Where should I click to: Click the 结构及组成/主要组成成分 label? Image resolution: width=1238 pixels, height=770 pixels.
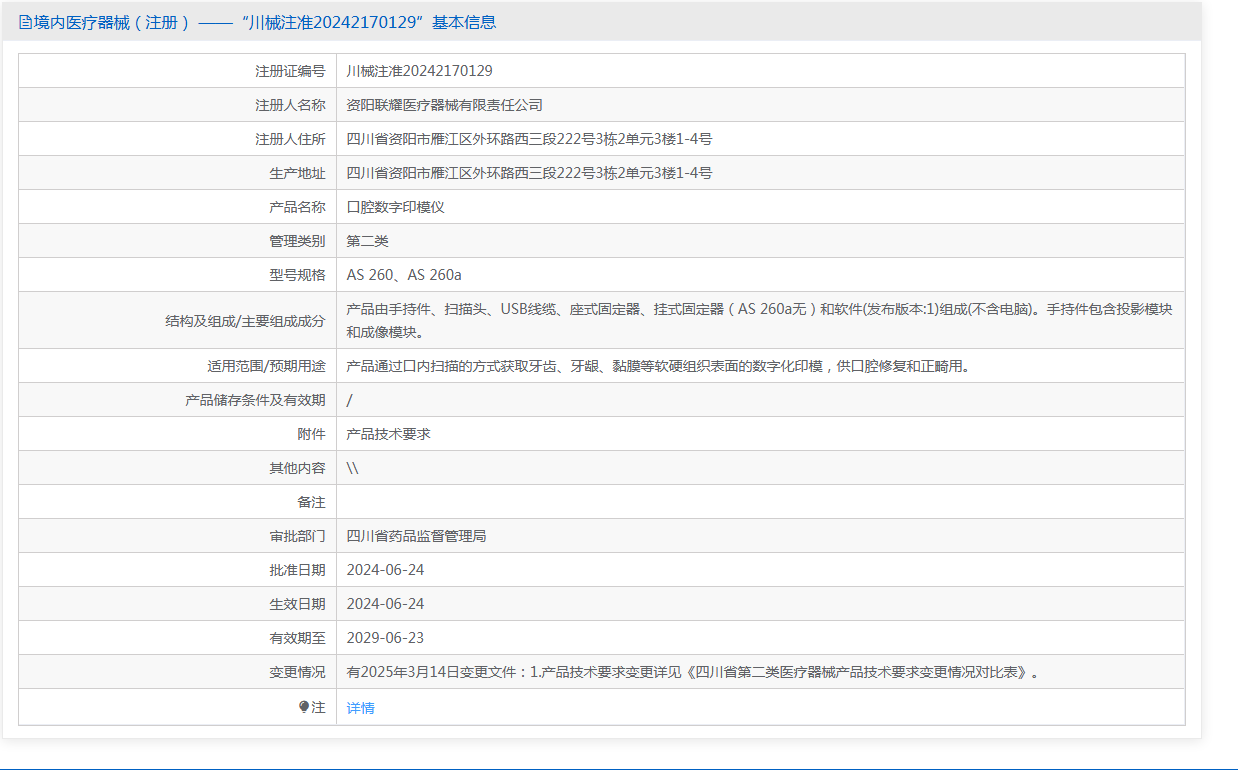[245, 321]
